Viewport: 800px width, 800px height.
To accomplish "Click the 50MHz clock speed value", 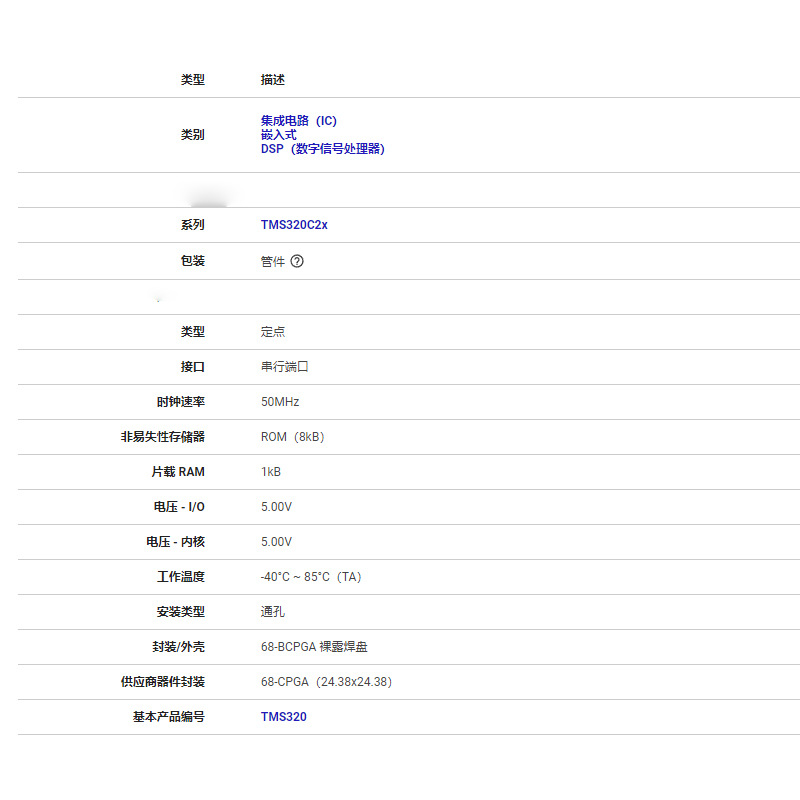I will (x=280, y=402).
